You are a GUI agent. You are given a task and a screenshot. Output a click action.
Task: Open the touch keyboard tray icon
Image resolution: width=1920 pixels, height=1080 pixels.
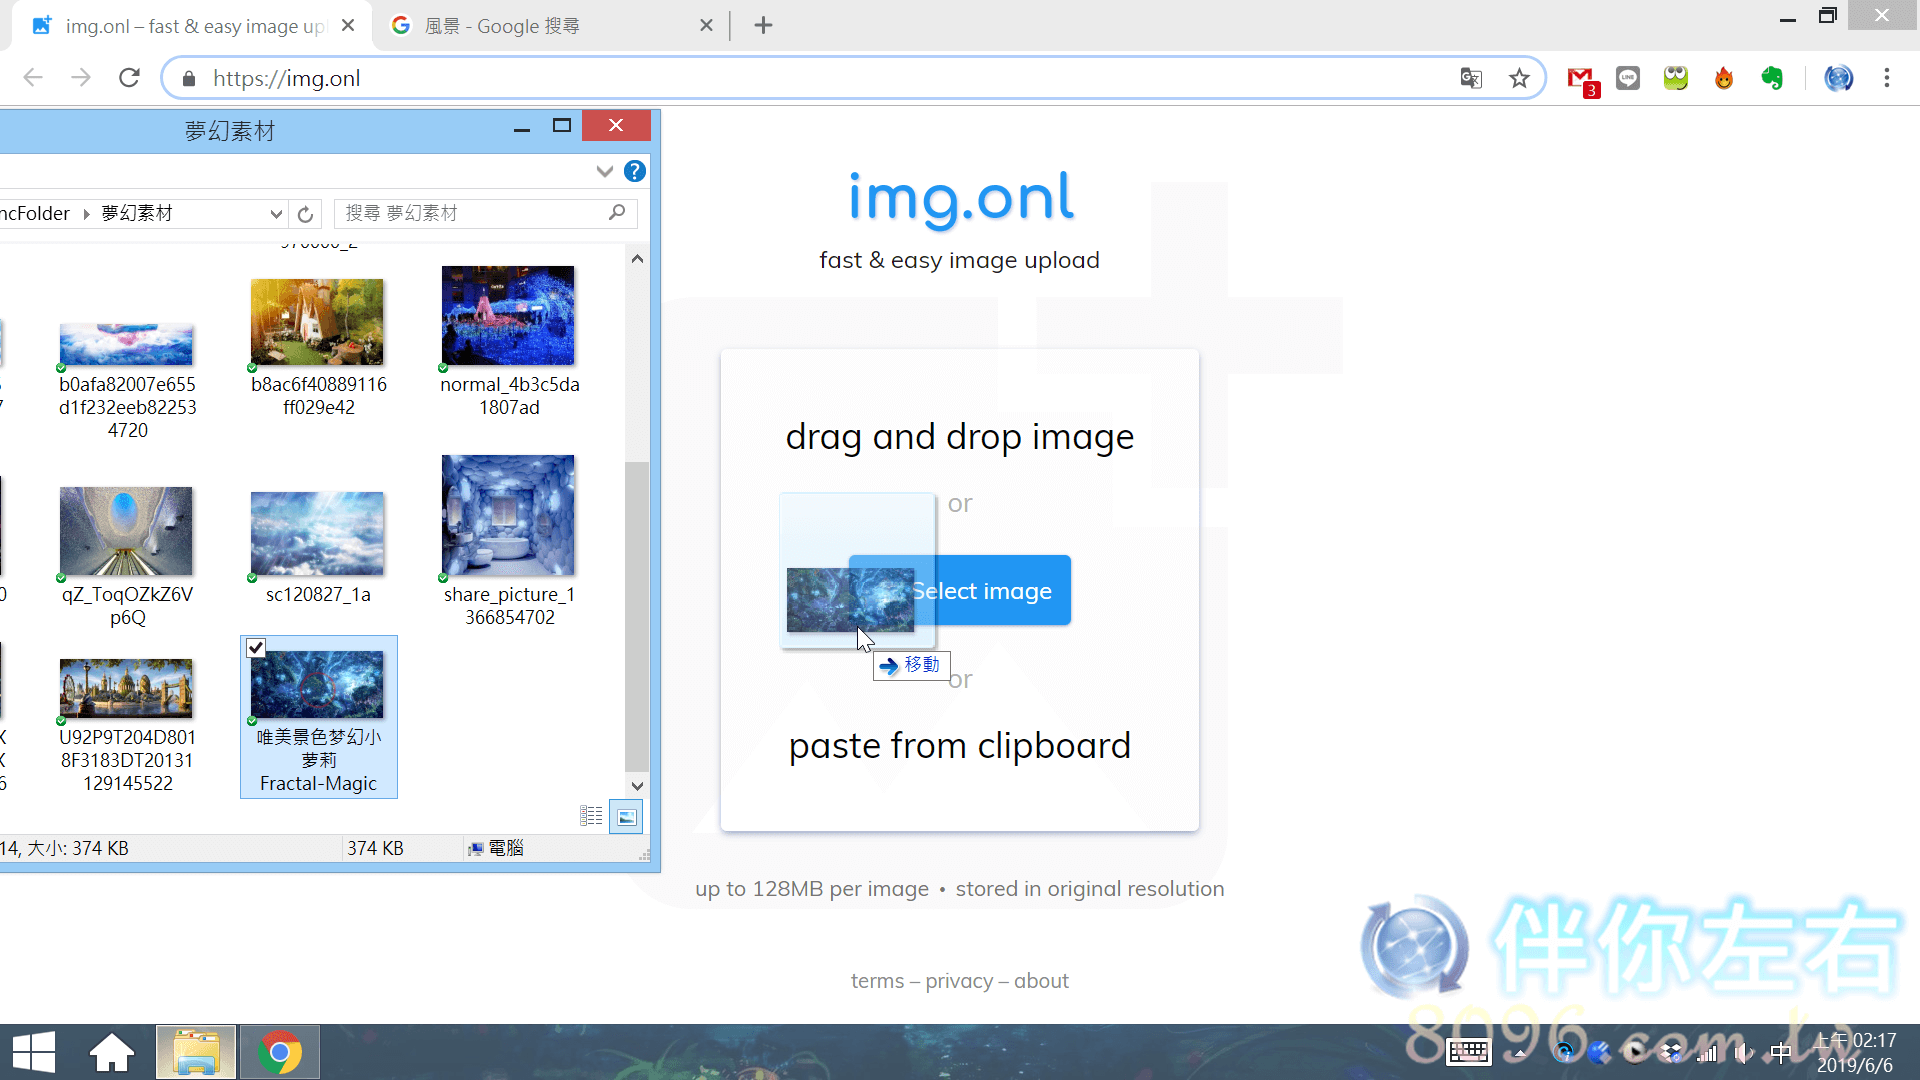click(x=1469, y=1052)
